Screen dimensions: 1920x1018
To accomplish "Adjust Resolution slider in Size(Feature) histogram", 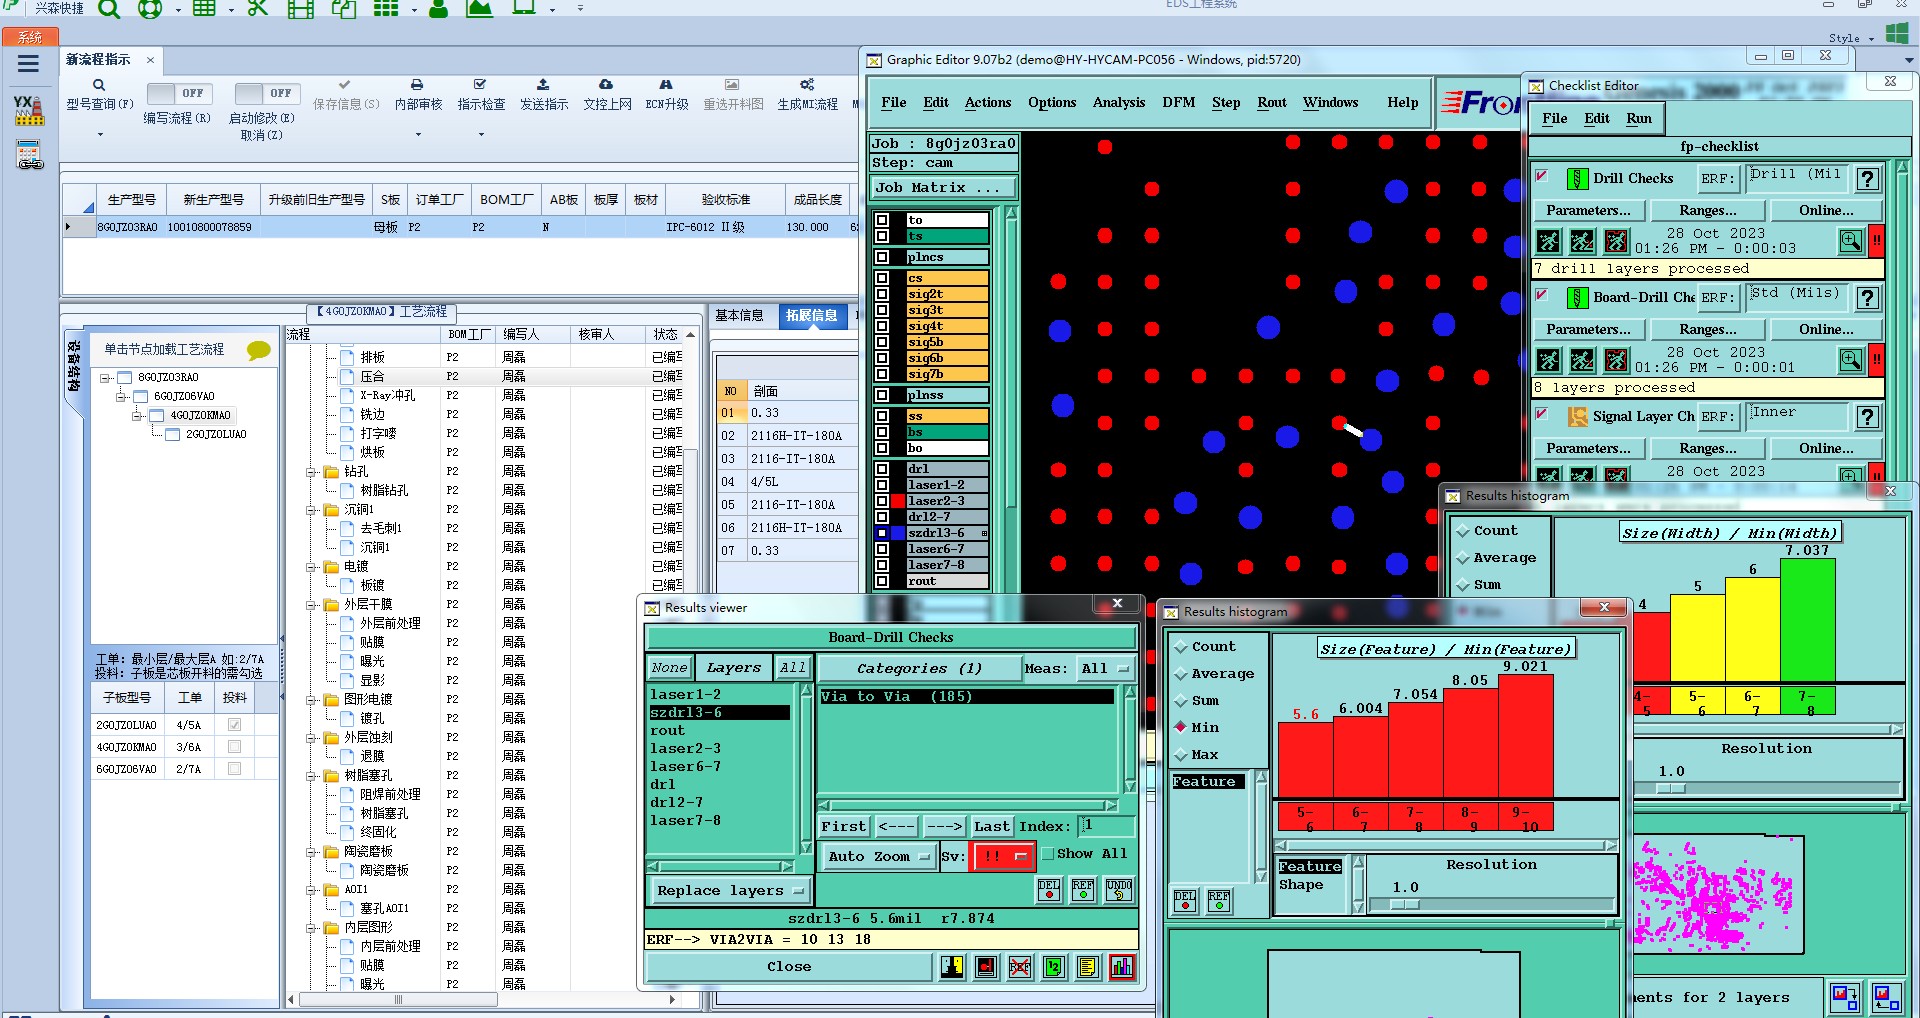I will pyautogui.click(x=1406, y=905).
